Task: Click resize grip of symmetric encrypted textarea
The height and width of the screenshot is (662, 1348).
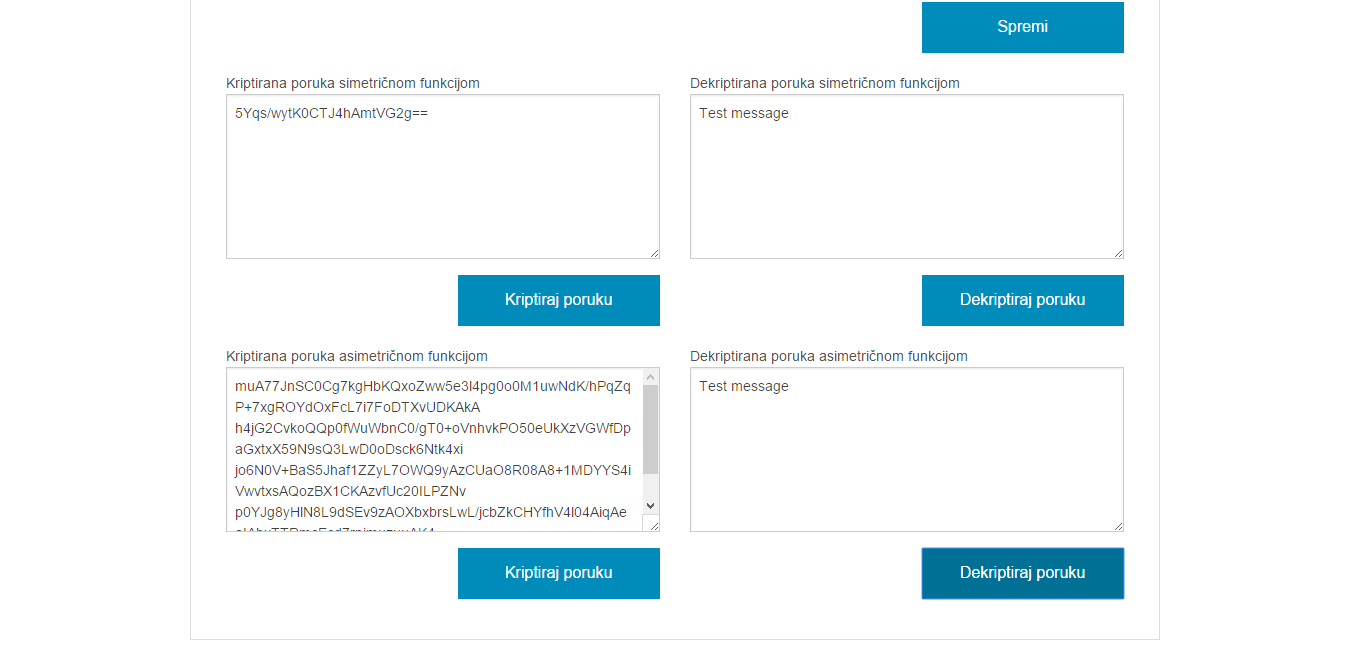Action: coord(653,252)
